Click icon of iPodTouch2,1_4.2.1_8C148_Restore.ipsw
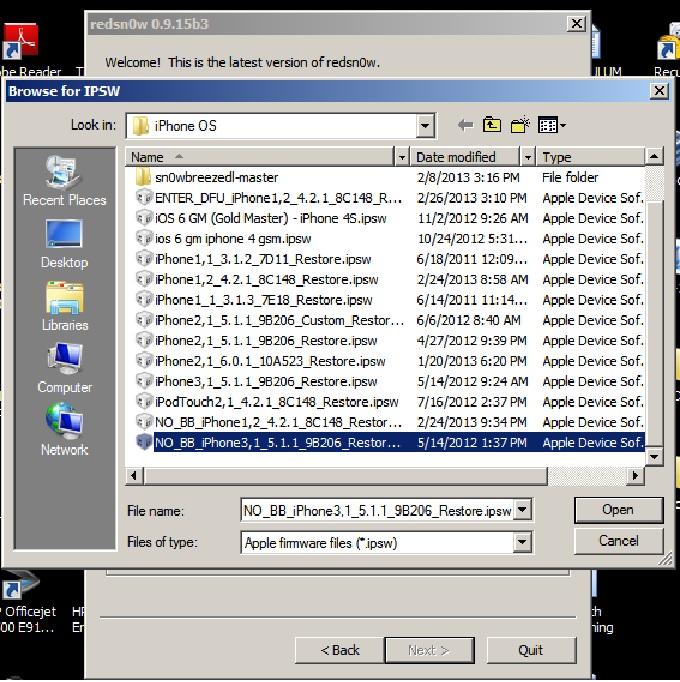 144,401
